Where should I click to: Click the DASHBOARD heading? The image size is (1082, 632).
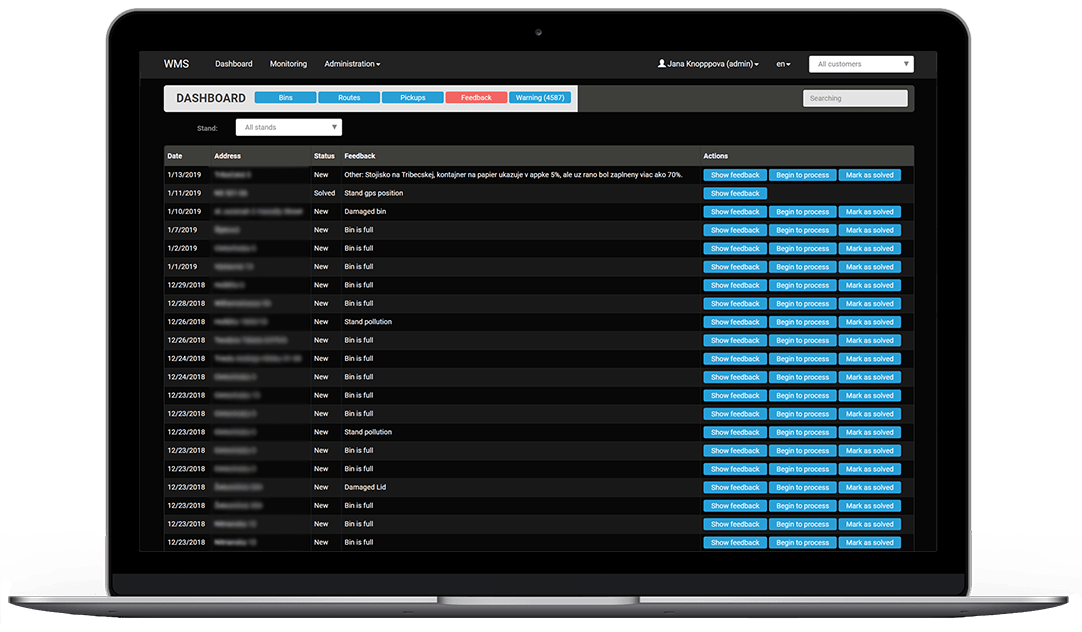pos(210,98)
